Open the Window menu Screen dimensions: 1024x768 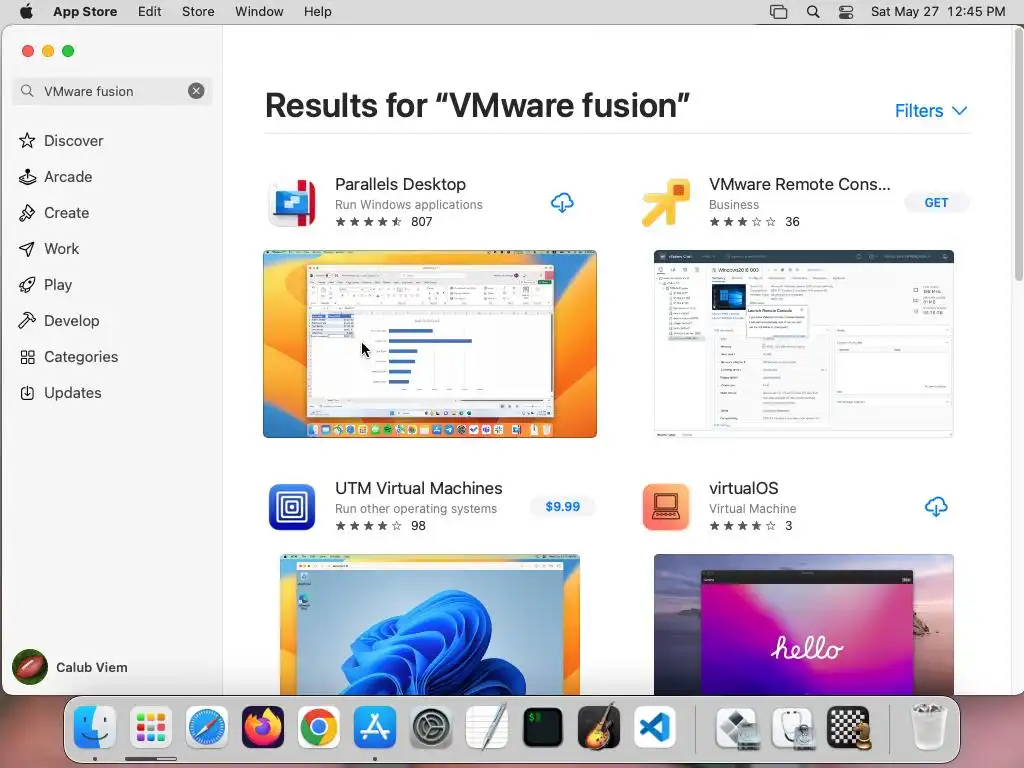pos(259,12)
